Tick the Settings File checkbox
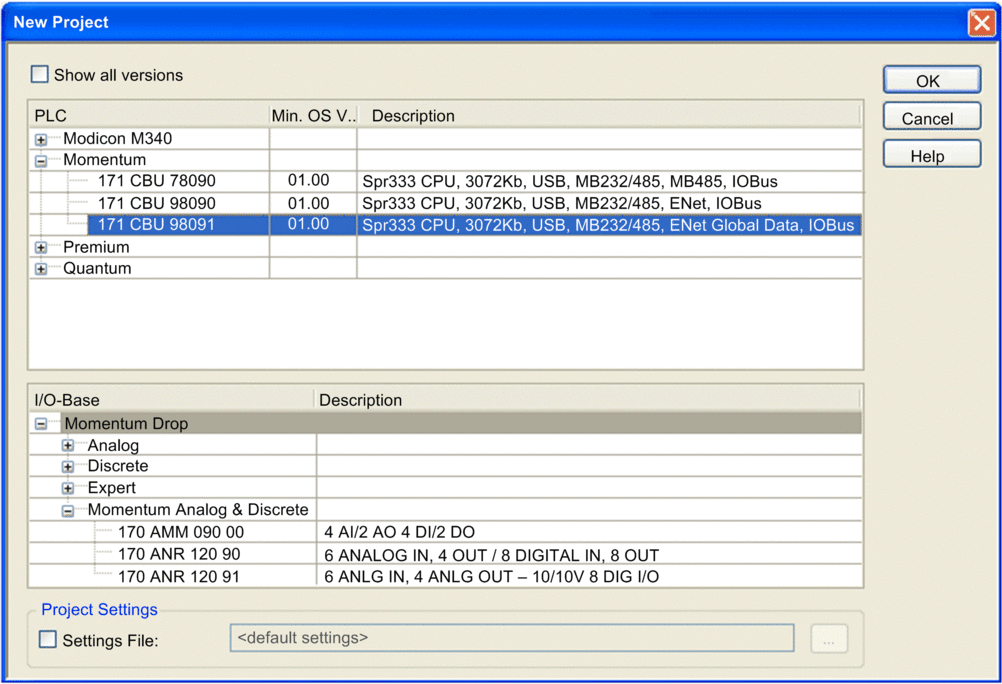 pos(48,639)
